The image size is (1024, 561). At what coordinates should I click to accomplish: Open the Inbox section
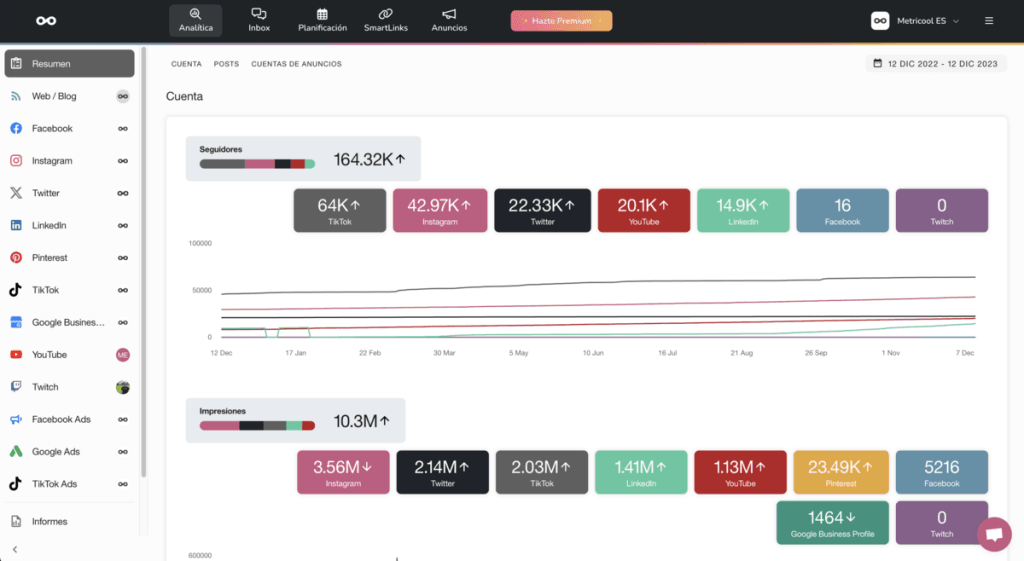[259, 20]
